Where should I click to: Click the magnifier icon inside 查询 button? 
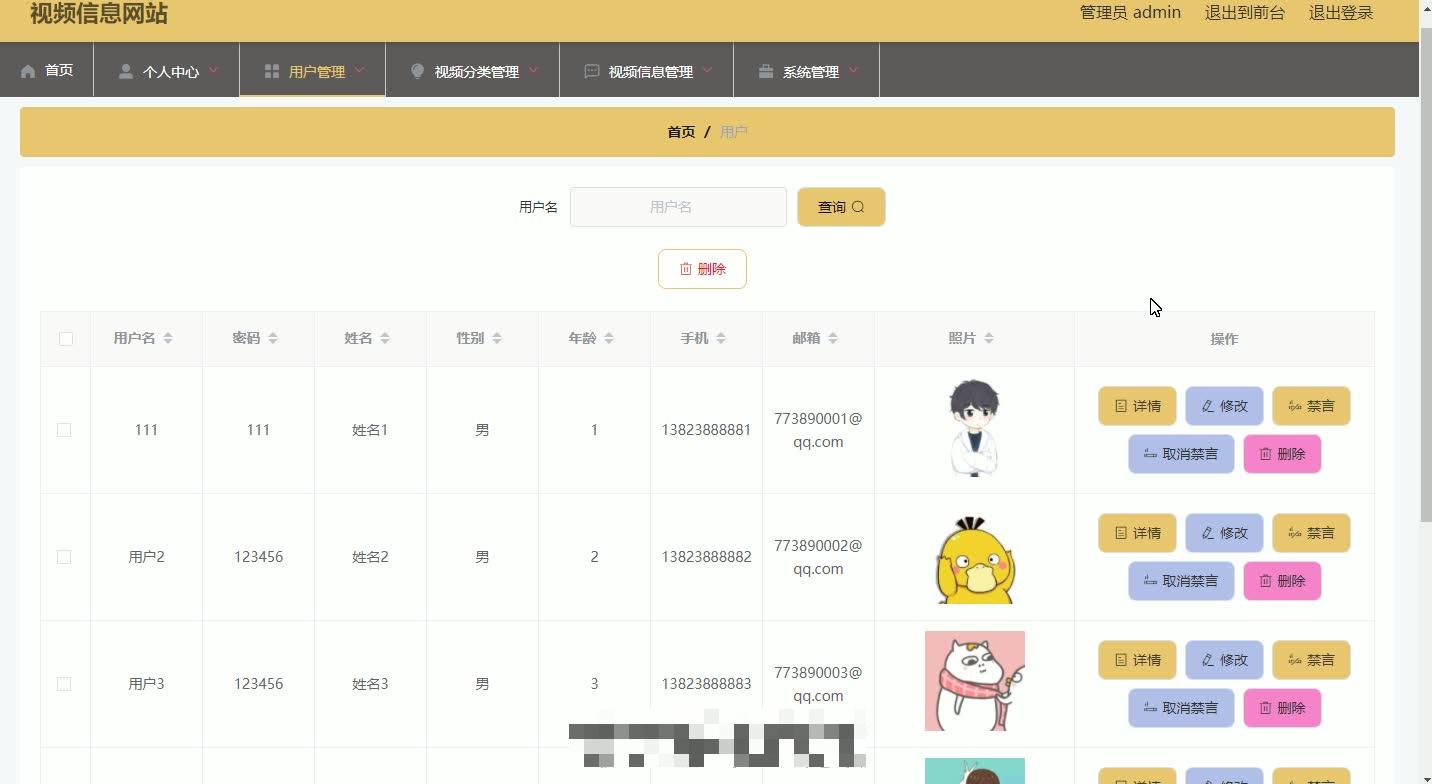tap(858, 206)
